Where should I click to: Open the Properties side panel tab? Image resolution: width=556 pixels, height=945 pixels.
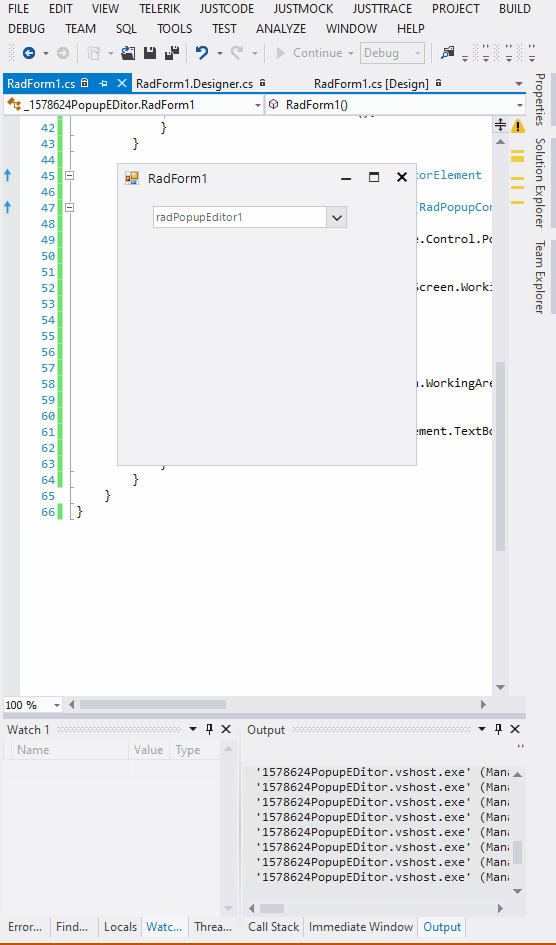pos(540,99)
